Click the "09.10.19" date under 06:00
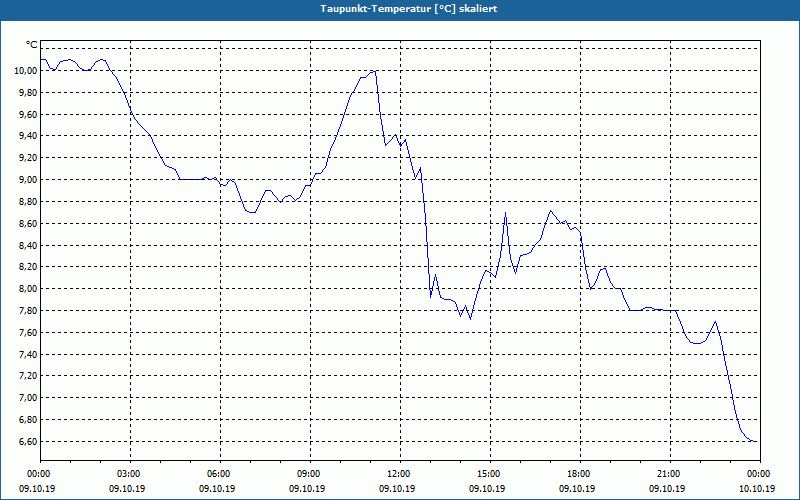The image size is (800, 500). coord(217,488)
